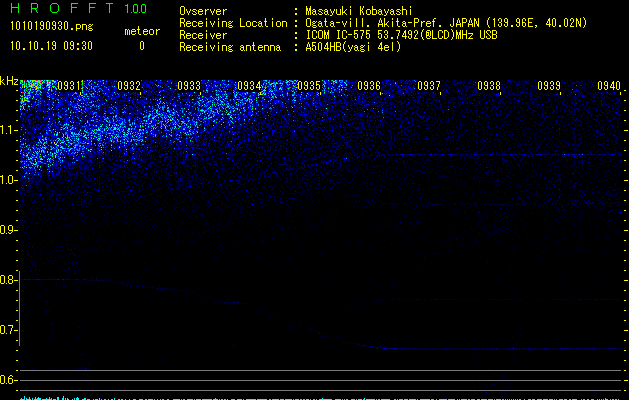The image size is (629, 400).
Task: Click the 0932 time marker
Action: 129,86
